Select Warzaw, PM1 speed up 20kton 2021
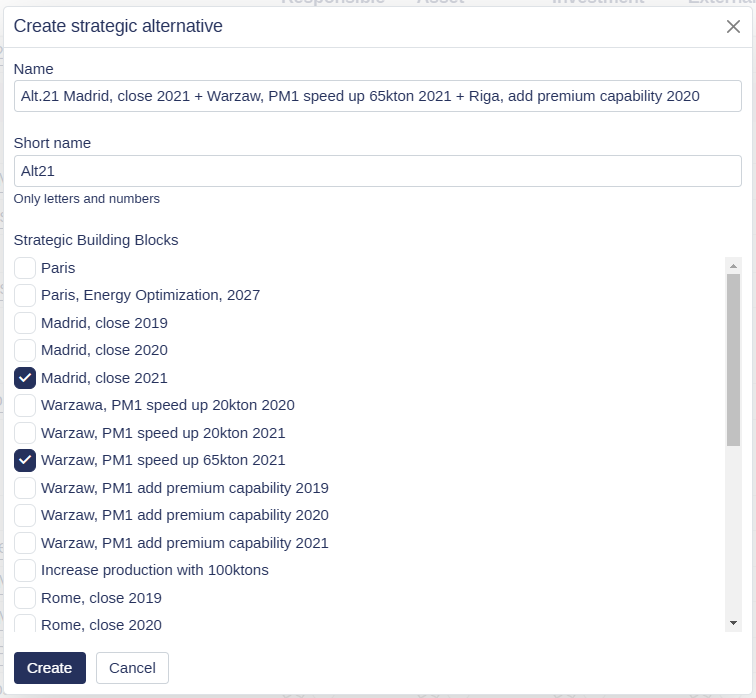756x698 pixels. click(25, 433)
